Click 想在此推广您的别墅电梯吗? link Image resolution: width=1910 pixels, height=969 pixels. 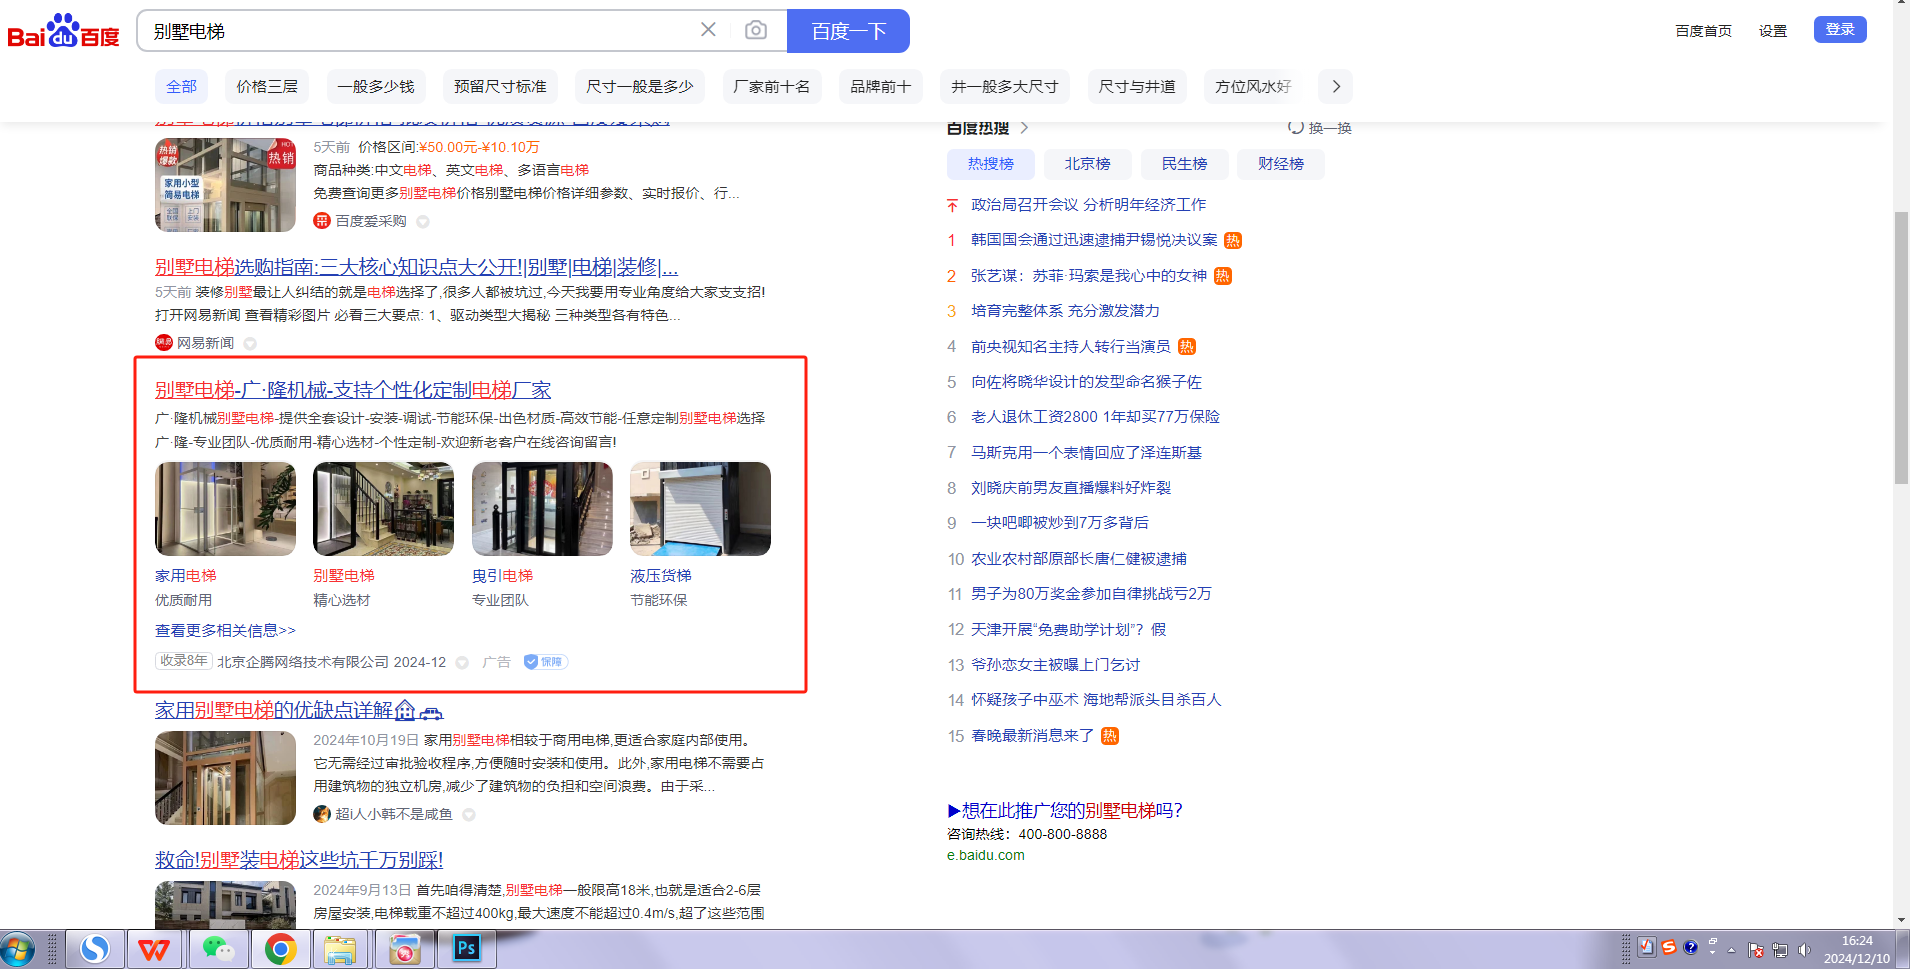[x=1065, y=811]
